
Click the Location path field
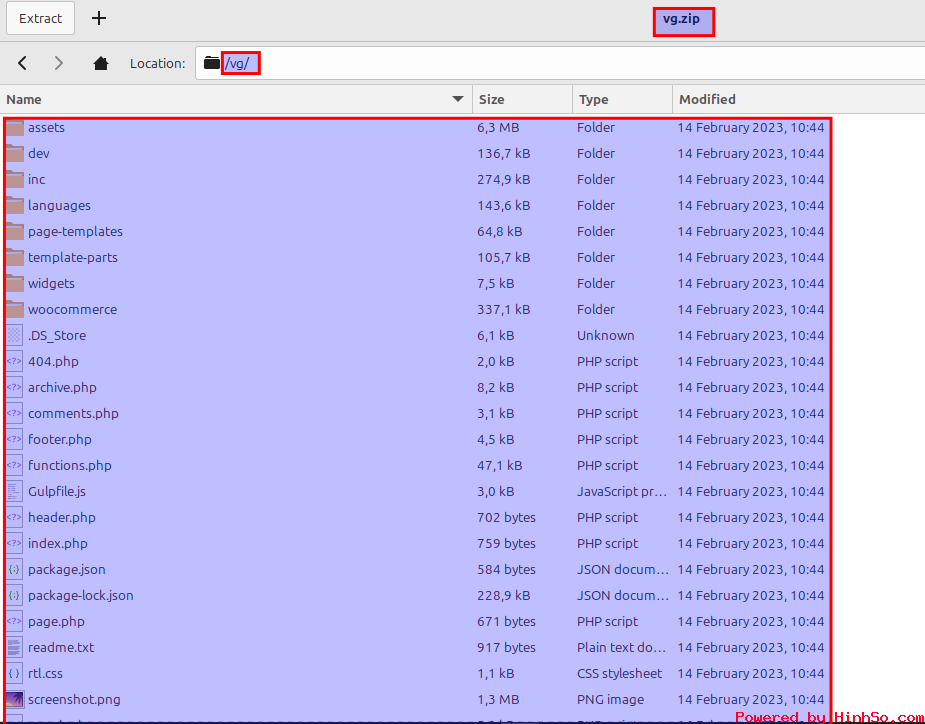(x=560, y=63)
